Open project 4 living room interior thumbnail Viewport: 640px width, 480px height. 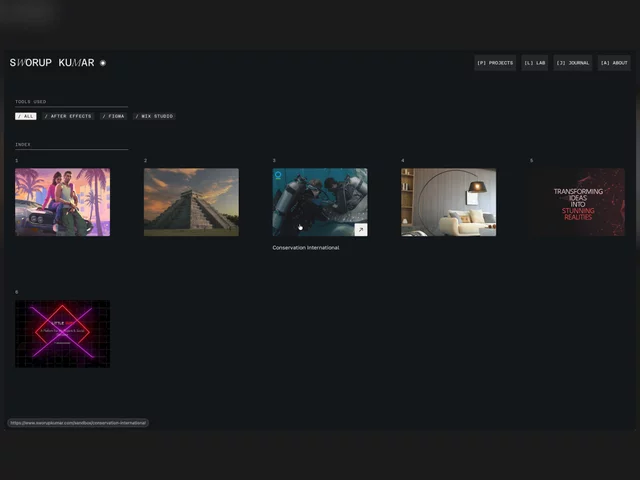click(449, 202)
